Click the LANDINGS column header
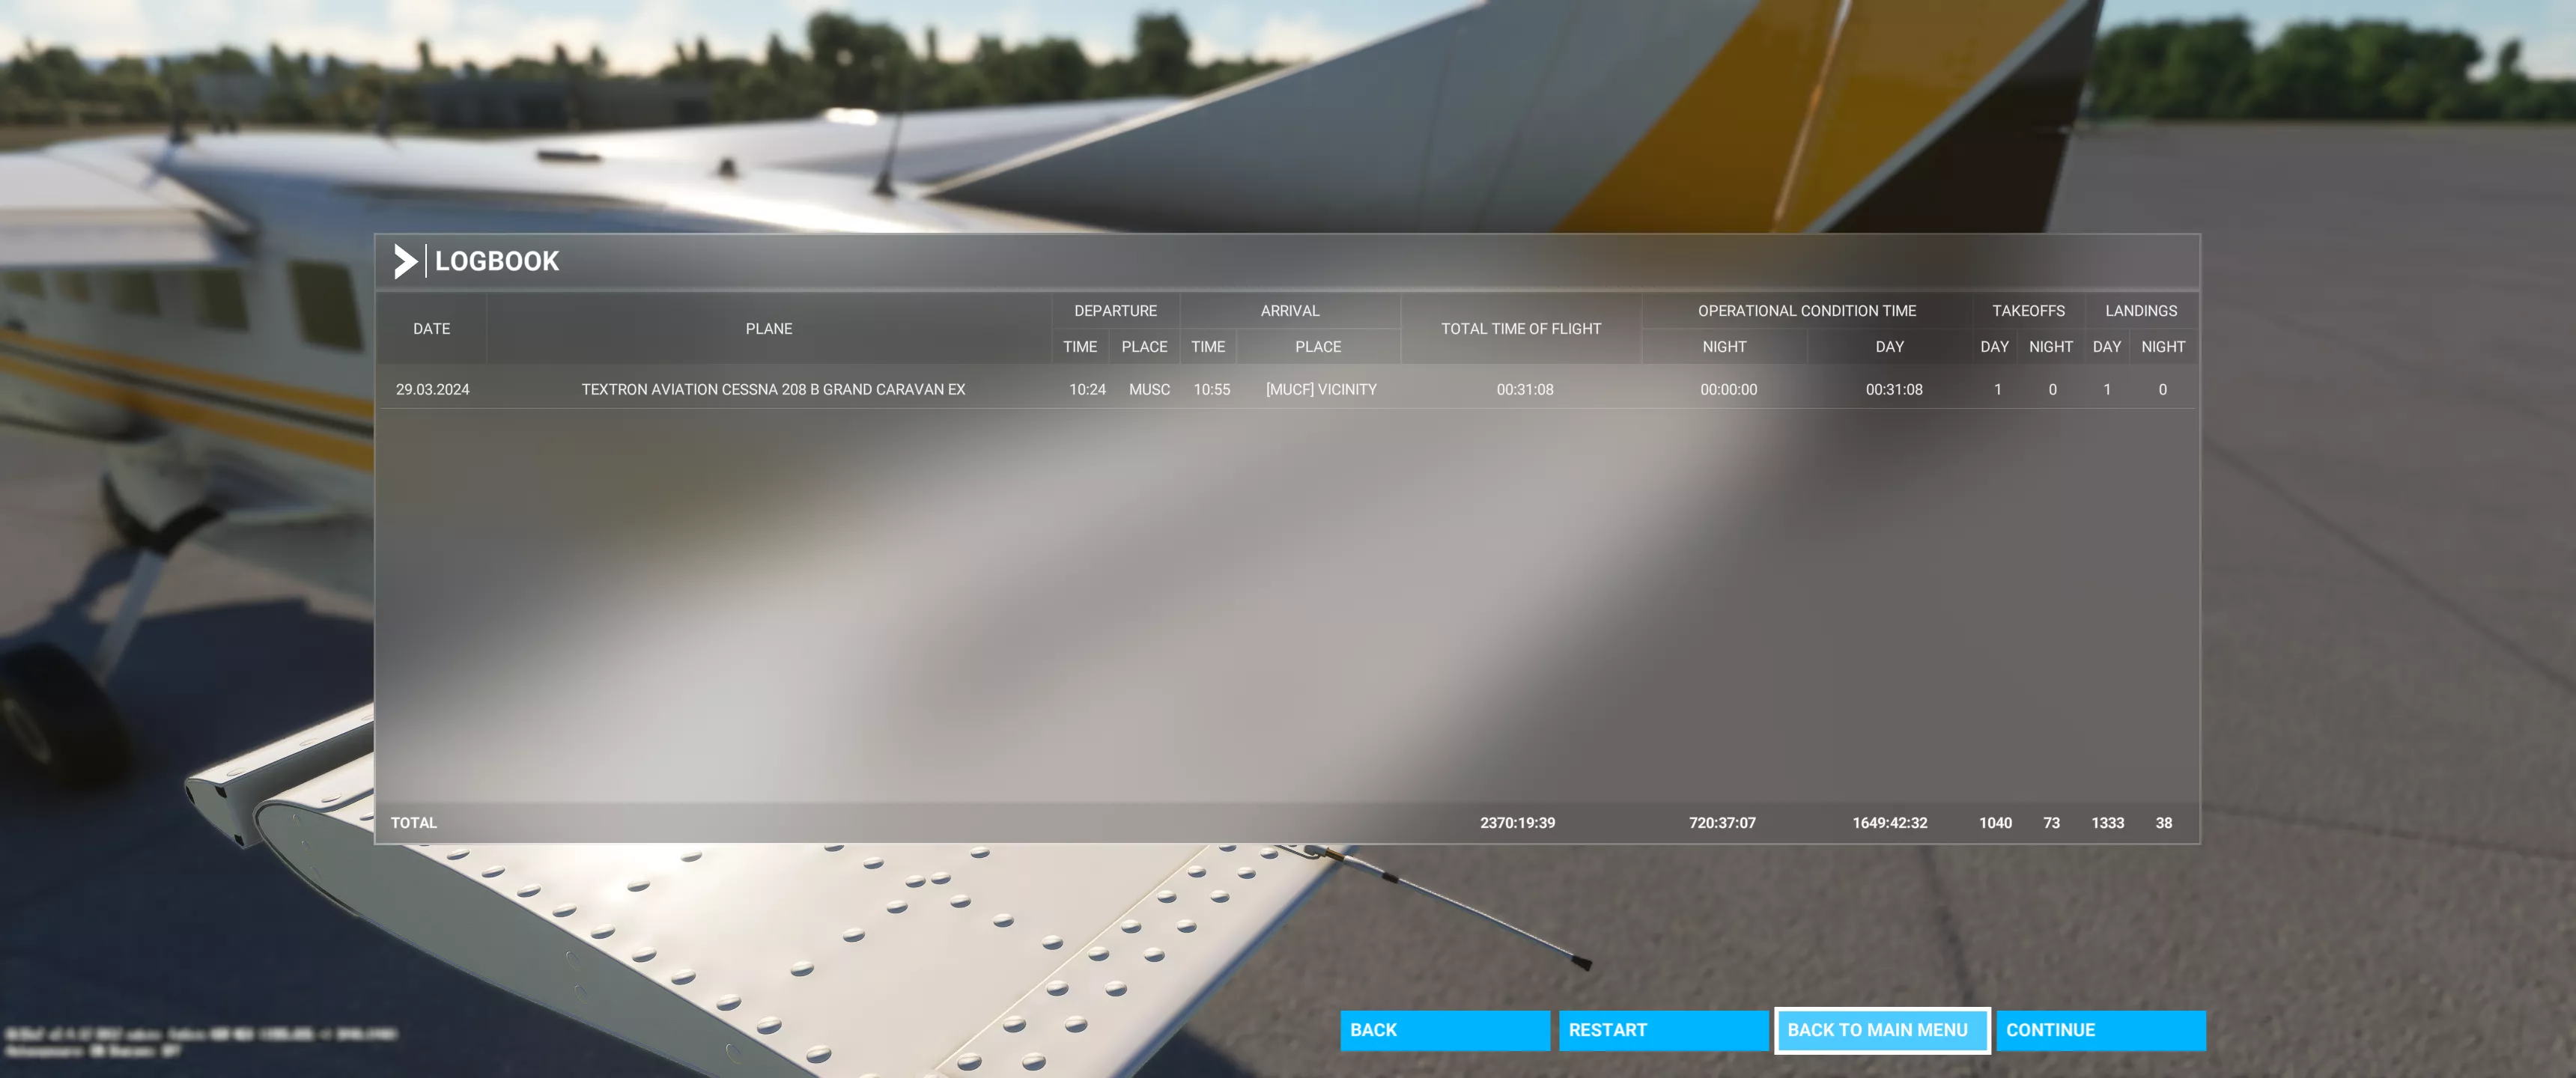 coord(2141,311)
